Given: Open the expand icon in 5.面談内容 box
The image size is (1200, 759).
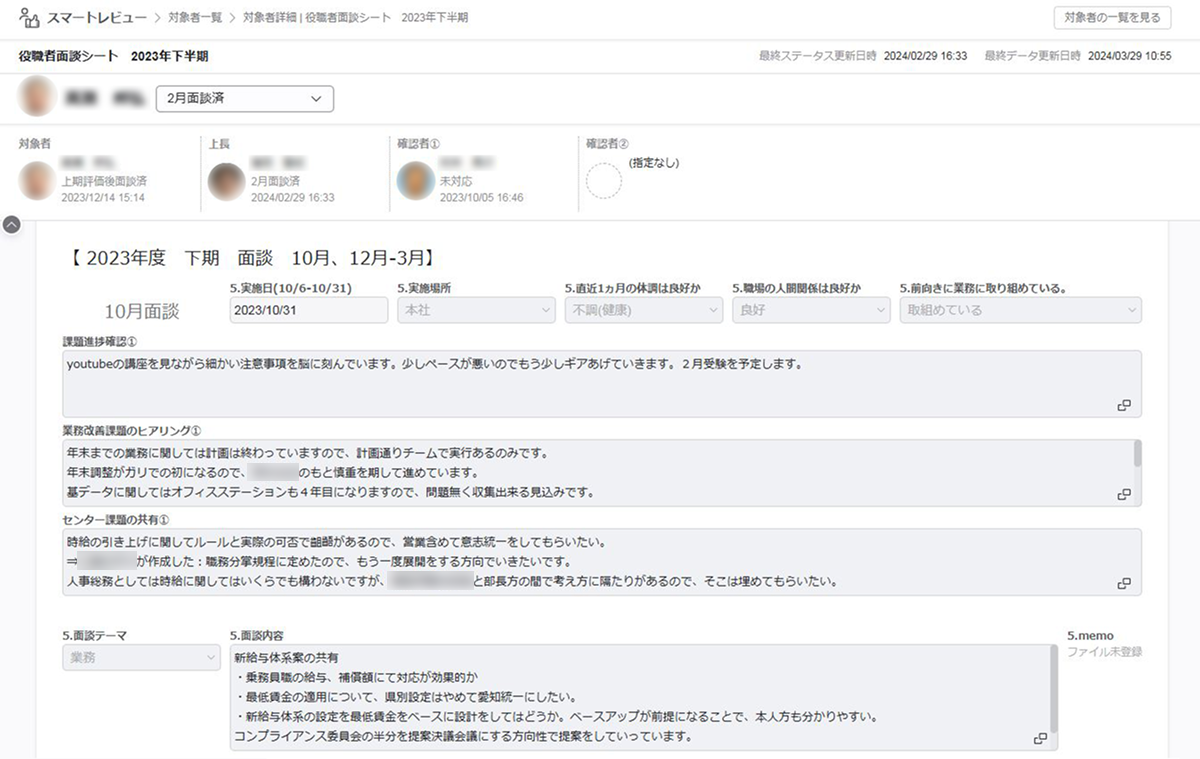Looking at the screenshot, I should [x=1040, y=738].
